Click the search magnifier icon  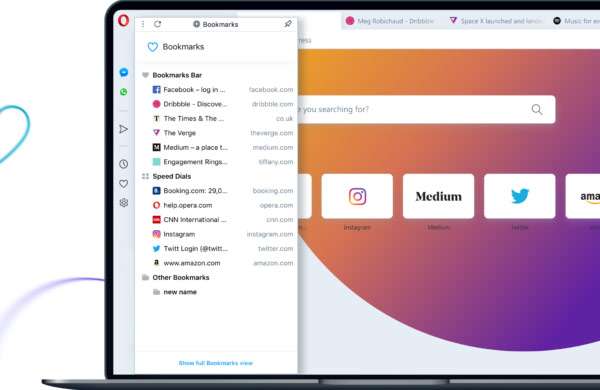(537, 109)
